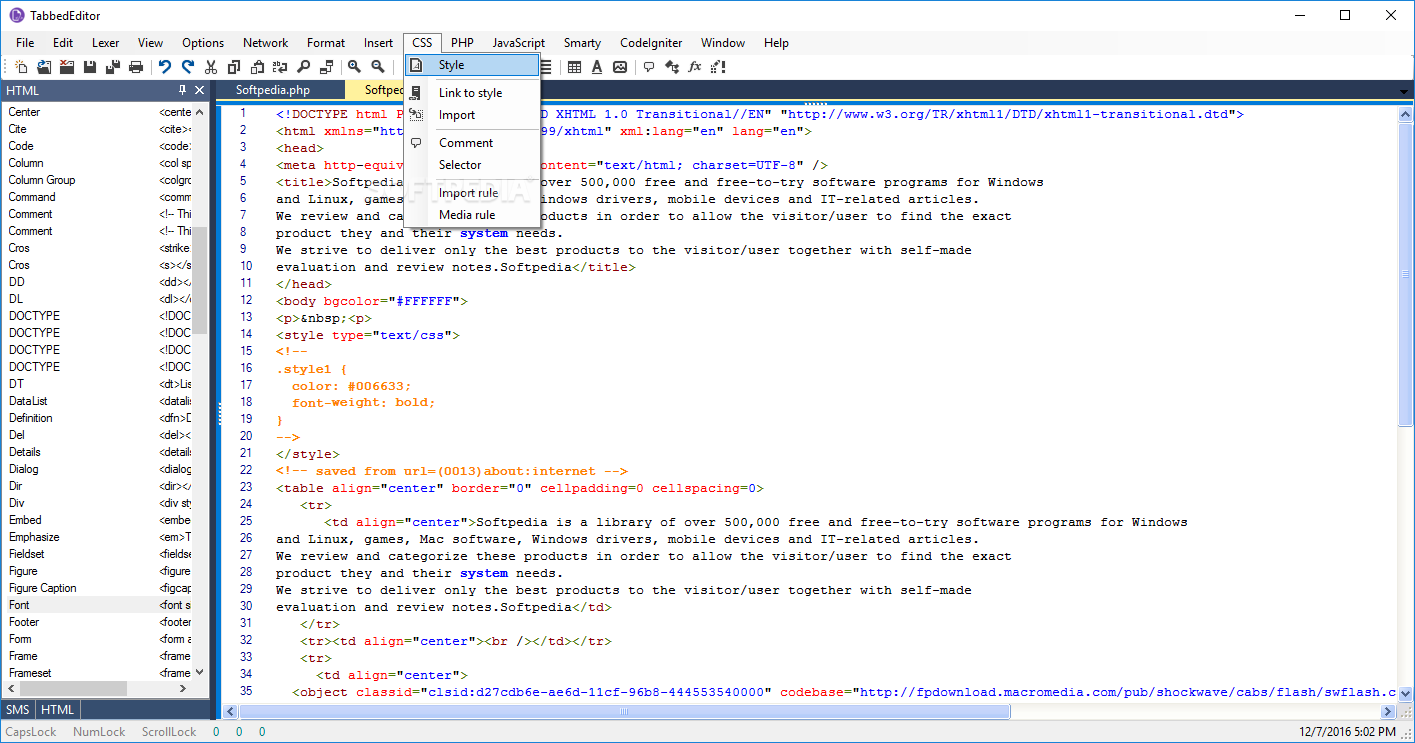Open the PHP menu

pyautogui.click(x=462, y=43)
